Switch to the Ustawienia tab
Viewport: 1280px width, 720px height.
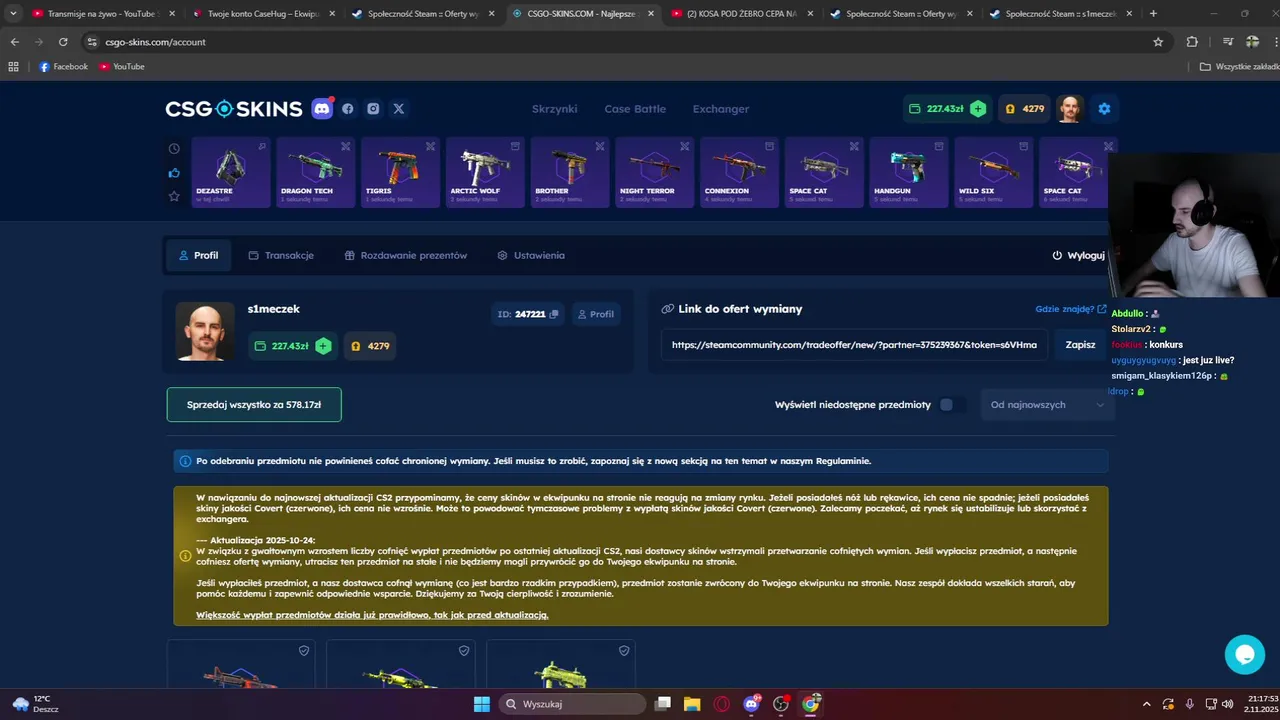[x=531, y=255]
